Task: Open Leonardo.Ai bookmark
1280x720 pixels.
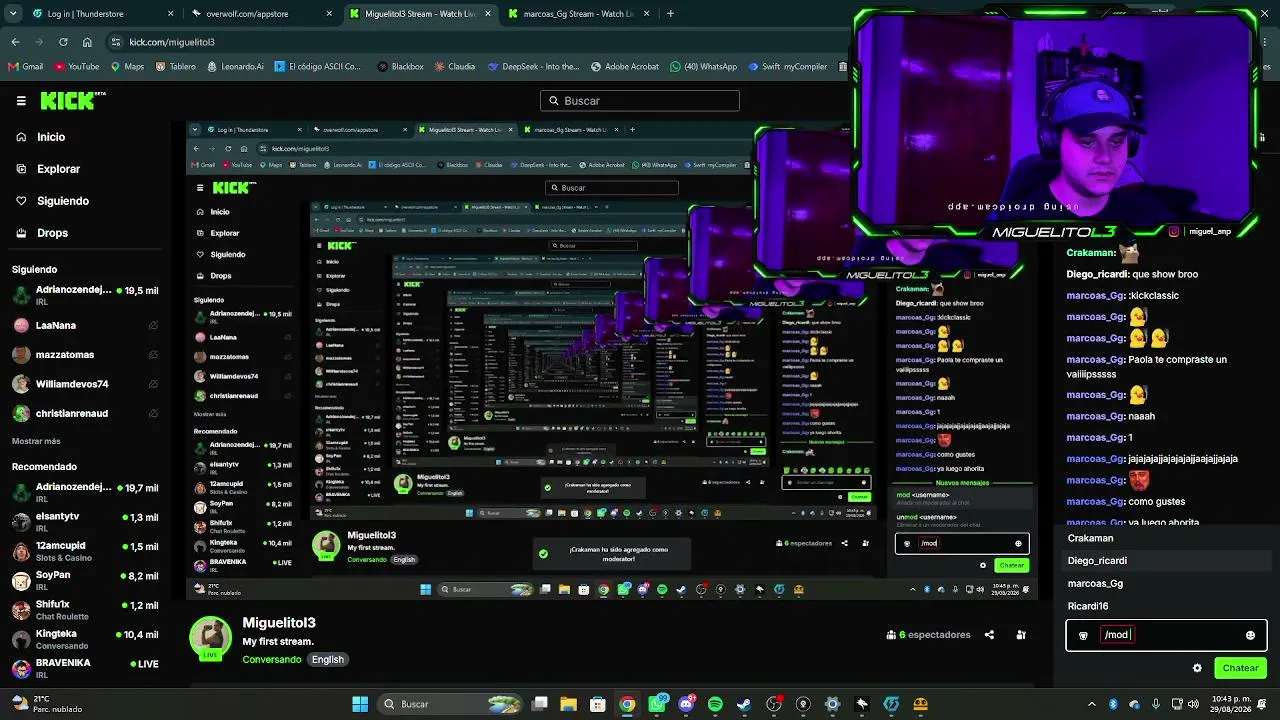Action: 235,67
